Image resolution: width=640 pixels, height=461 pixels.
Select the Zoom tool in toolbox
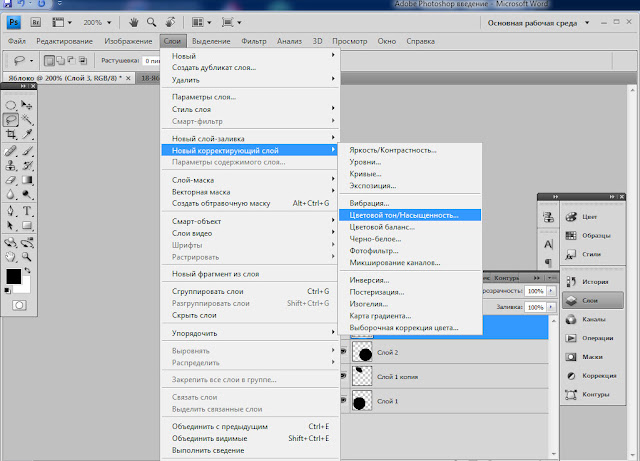27,257
